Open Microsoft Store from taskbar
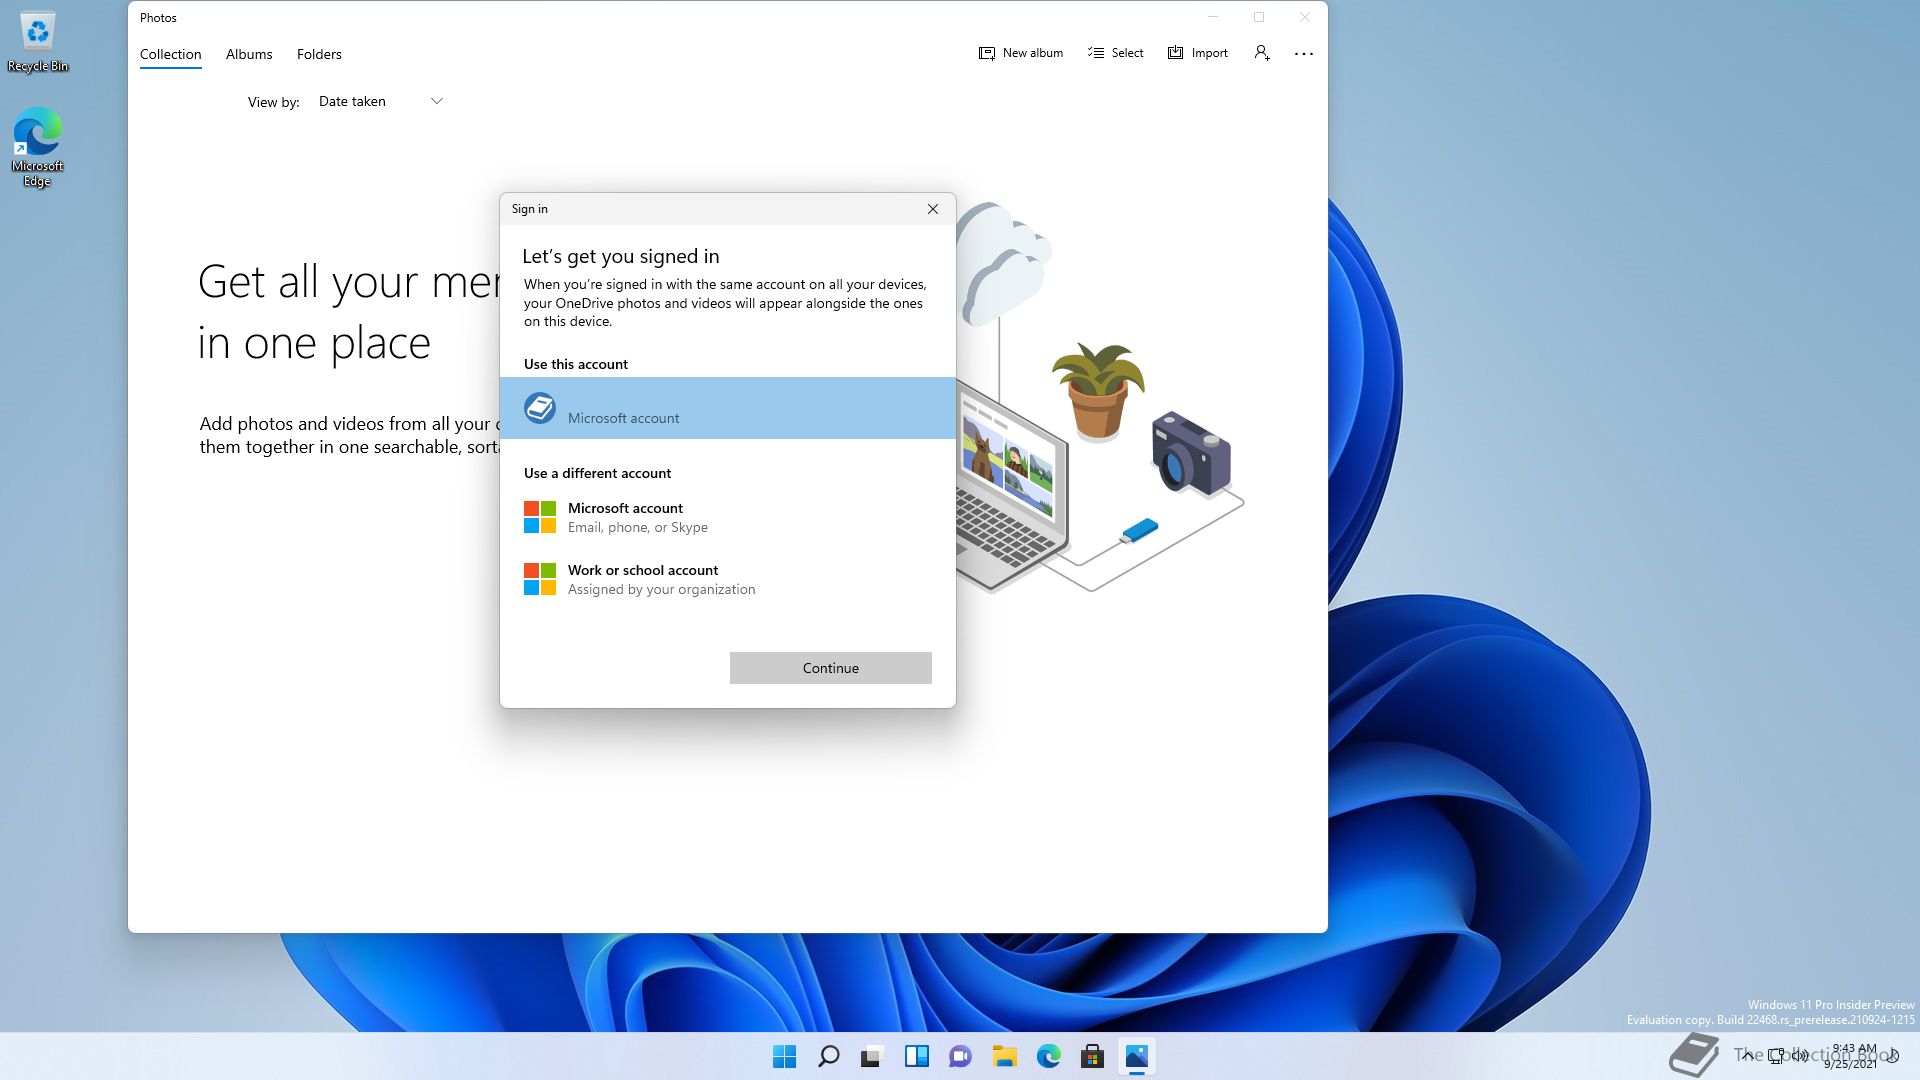 [1093, 1056]
